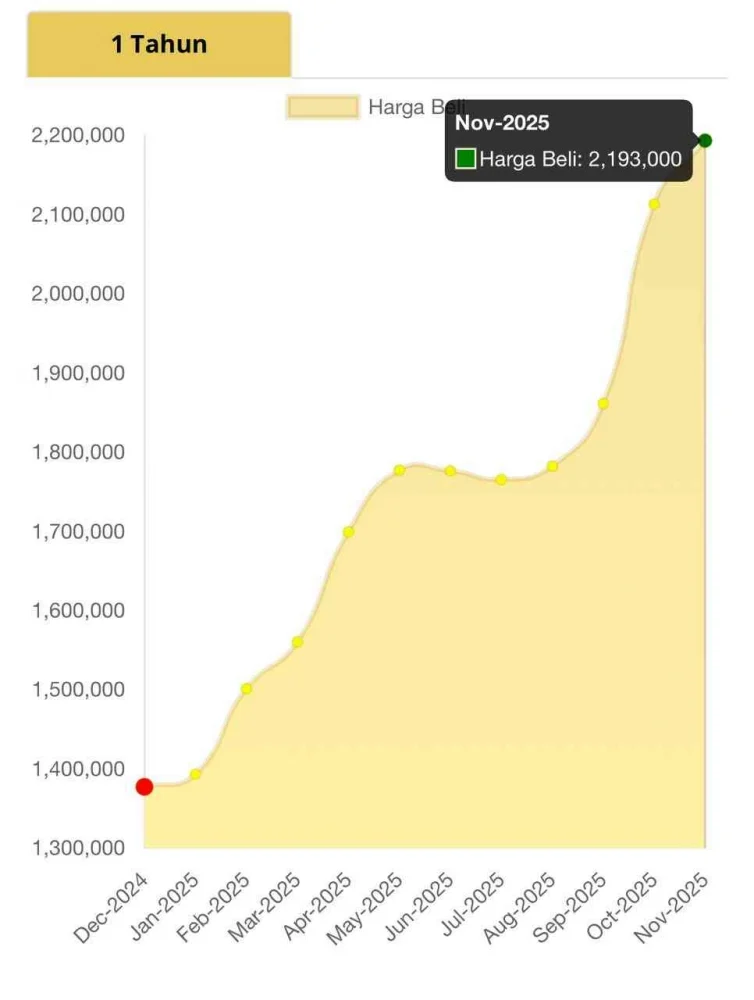Click the green Nov-2025 data point
Viewport: 754px width, 1000px height.
pyautogui.click(x=705, y=140)
